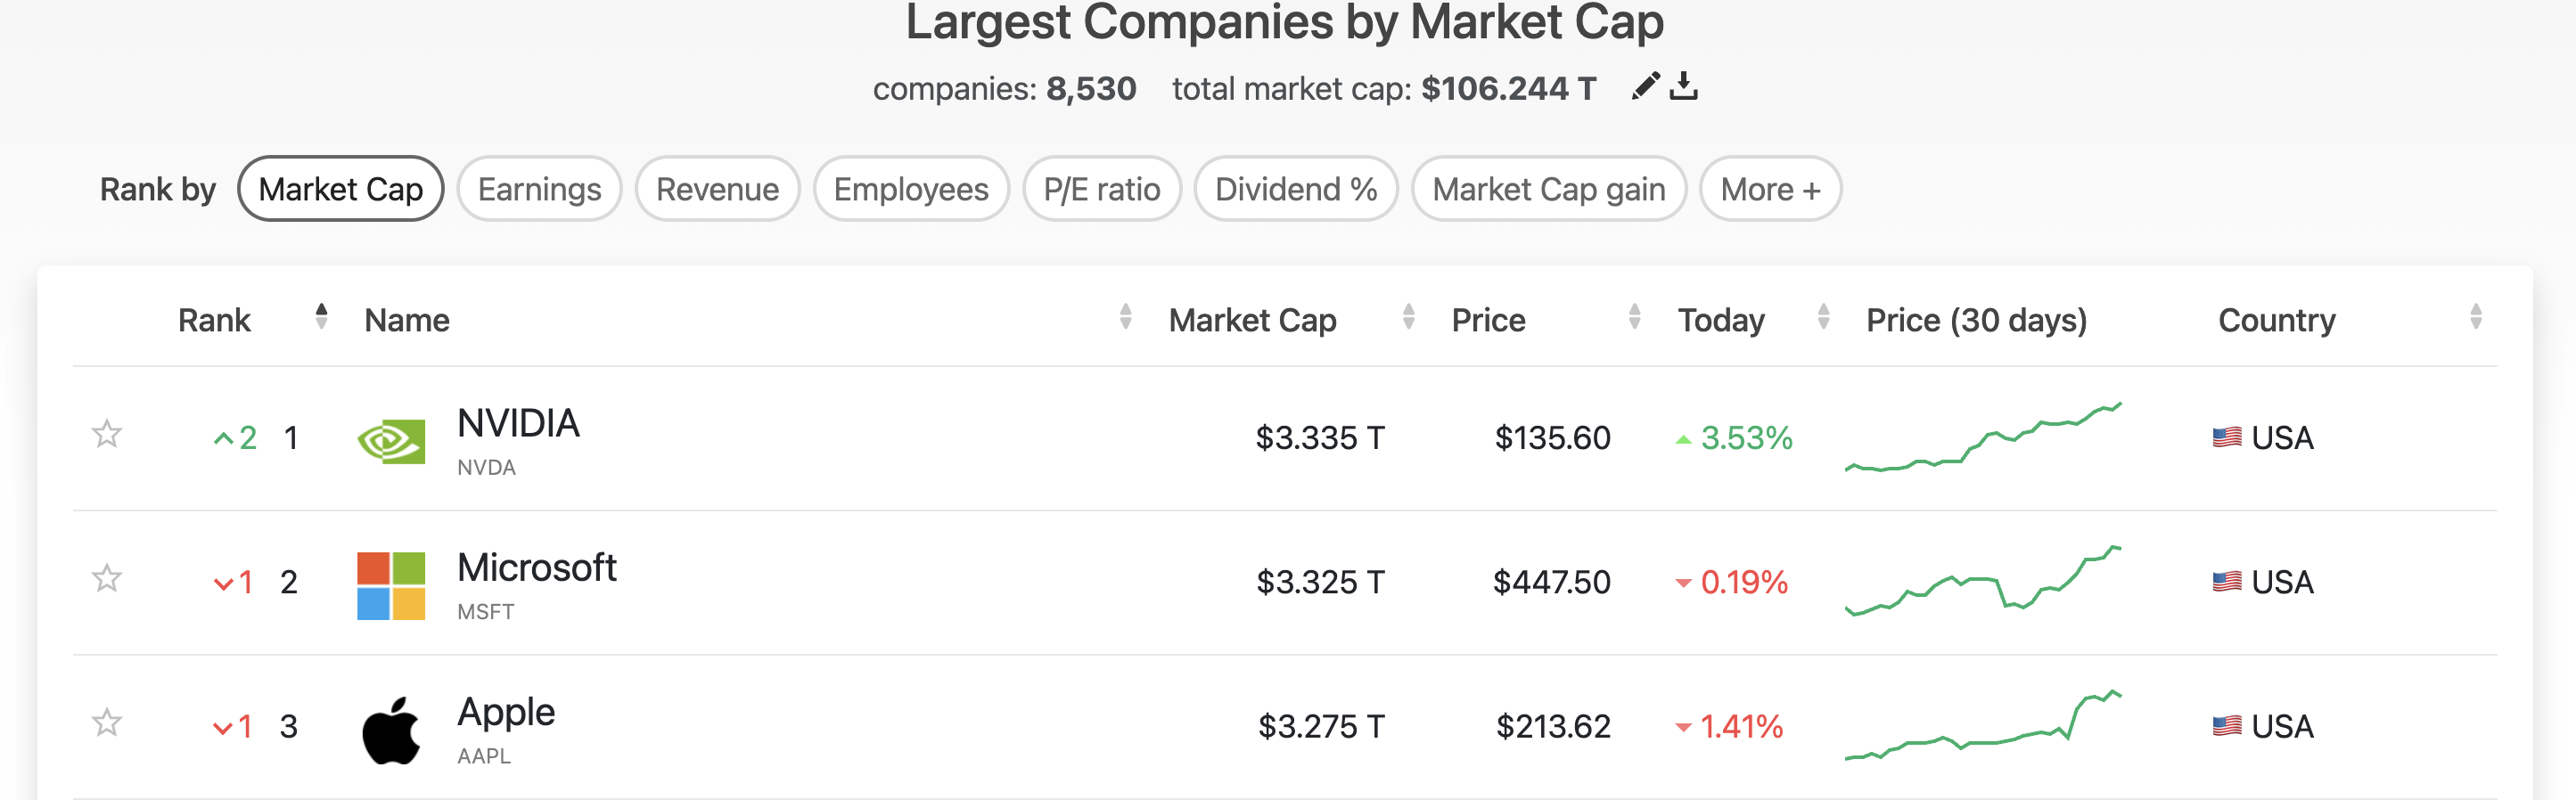Sort table by Country column arrows
The width and height of the screenshot is (2576, 800).
click(2475, 317)
